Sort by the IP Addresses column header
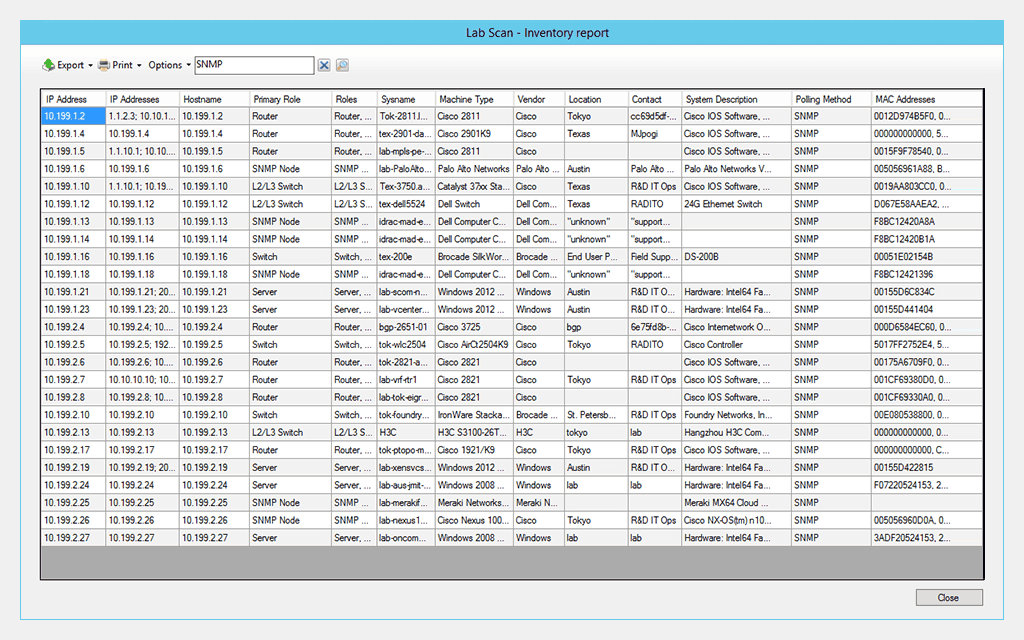1024x640 pixels. 142,99
